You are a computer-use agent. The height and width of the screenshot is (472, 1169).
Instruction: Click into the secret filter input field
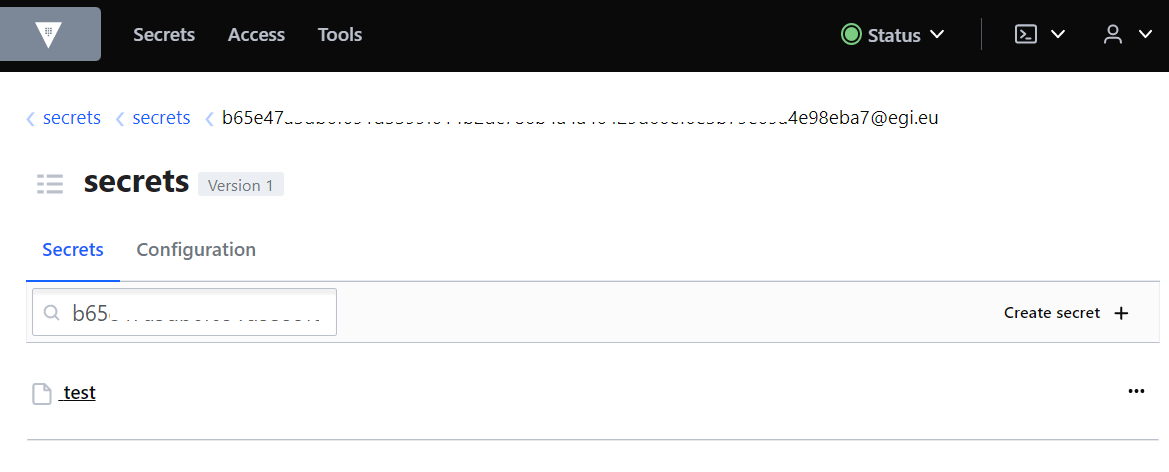200,313
